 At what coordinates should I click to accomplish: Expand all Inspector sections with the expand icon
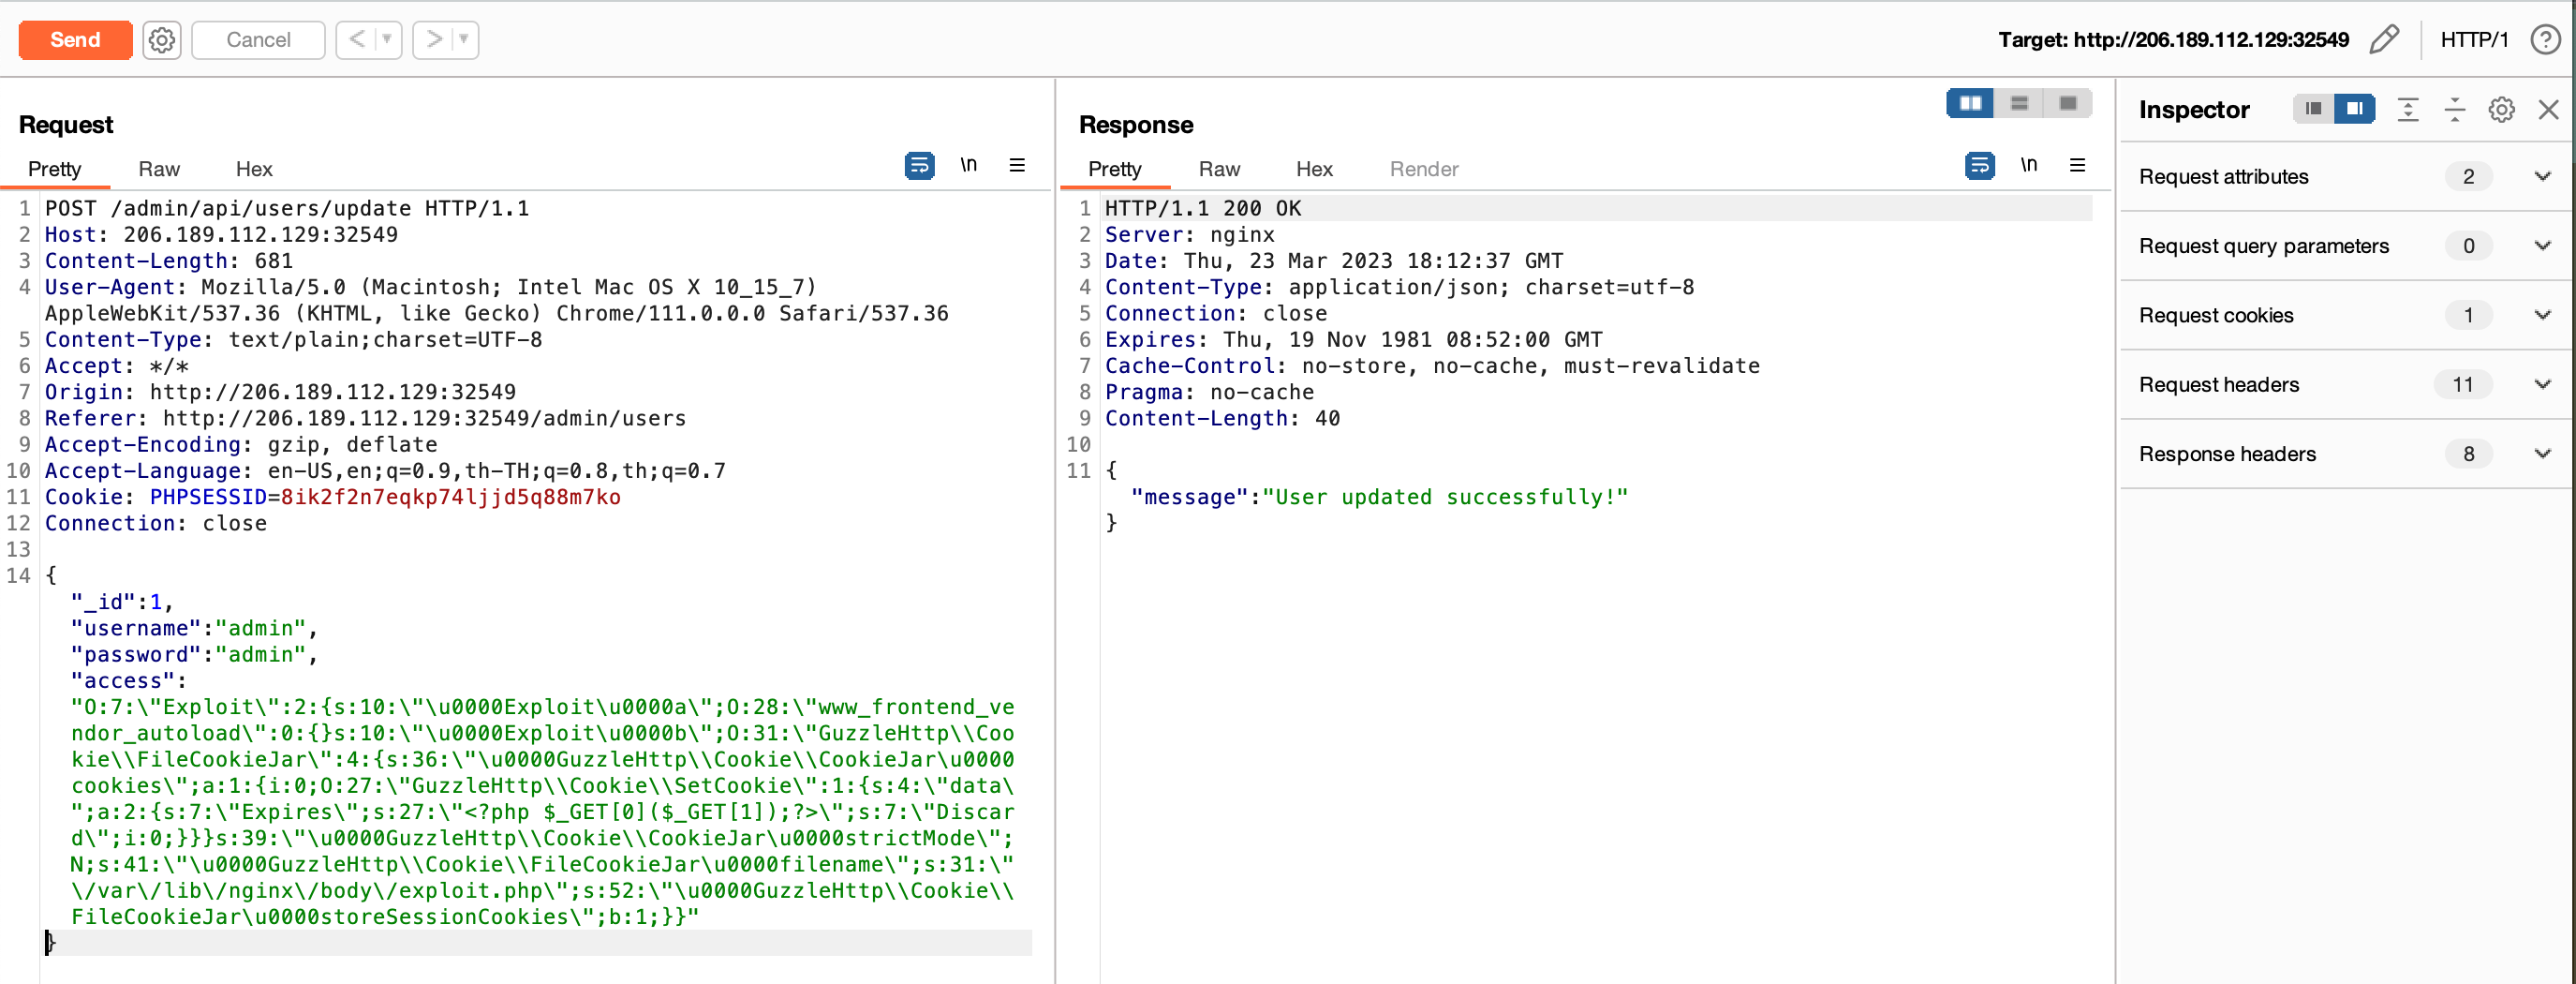point(2408,110)
